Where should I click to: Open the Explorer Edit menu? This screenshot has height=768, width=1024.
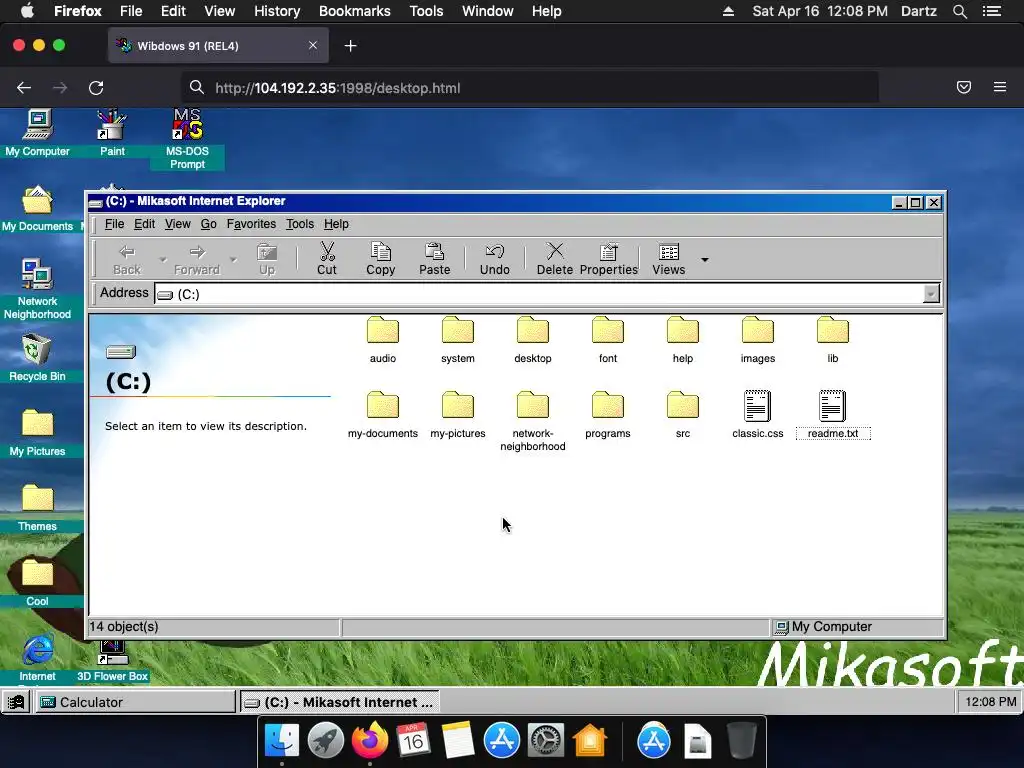tap(144, 224)
